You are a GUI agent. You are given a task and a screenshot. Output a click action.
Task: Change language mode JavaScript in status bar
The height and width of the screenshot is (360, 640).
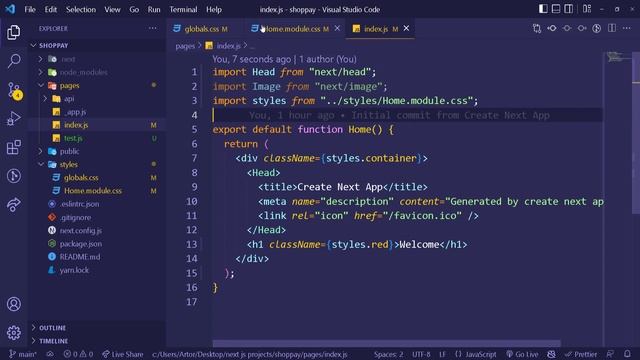click(476, 354)
